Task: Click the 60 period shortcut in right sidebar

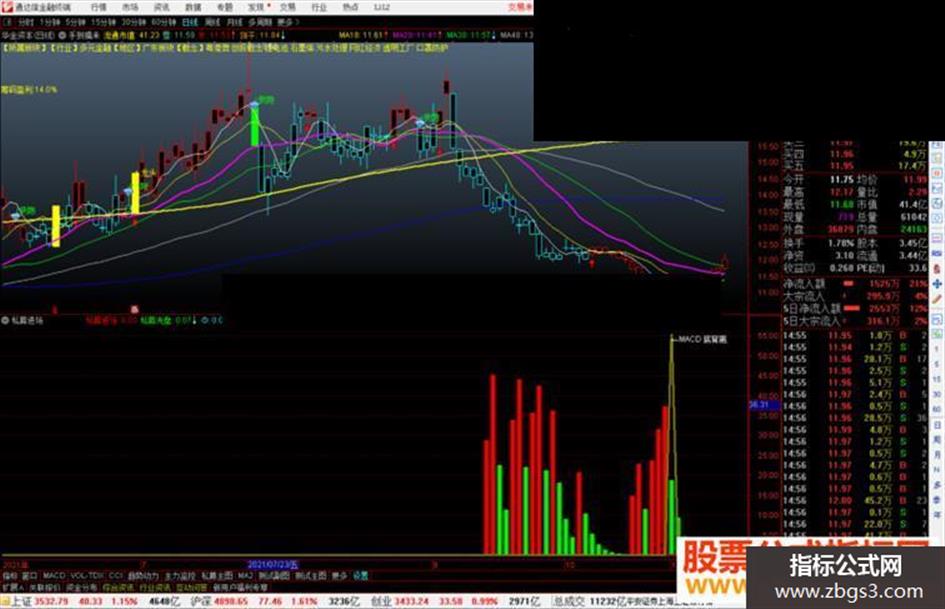Action: tap(937, 409)
